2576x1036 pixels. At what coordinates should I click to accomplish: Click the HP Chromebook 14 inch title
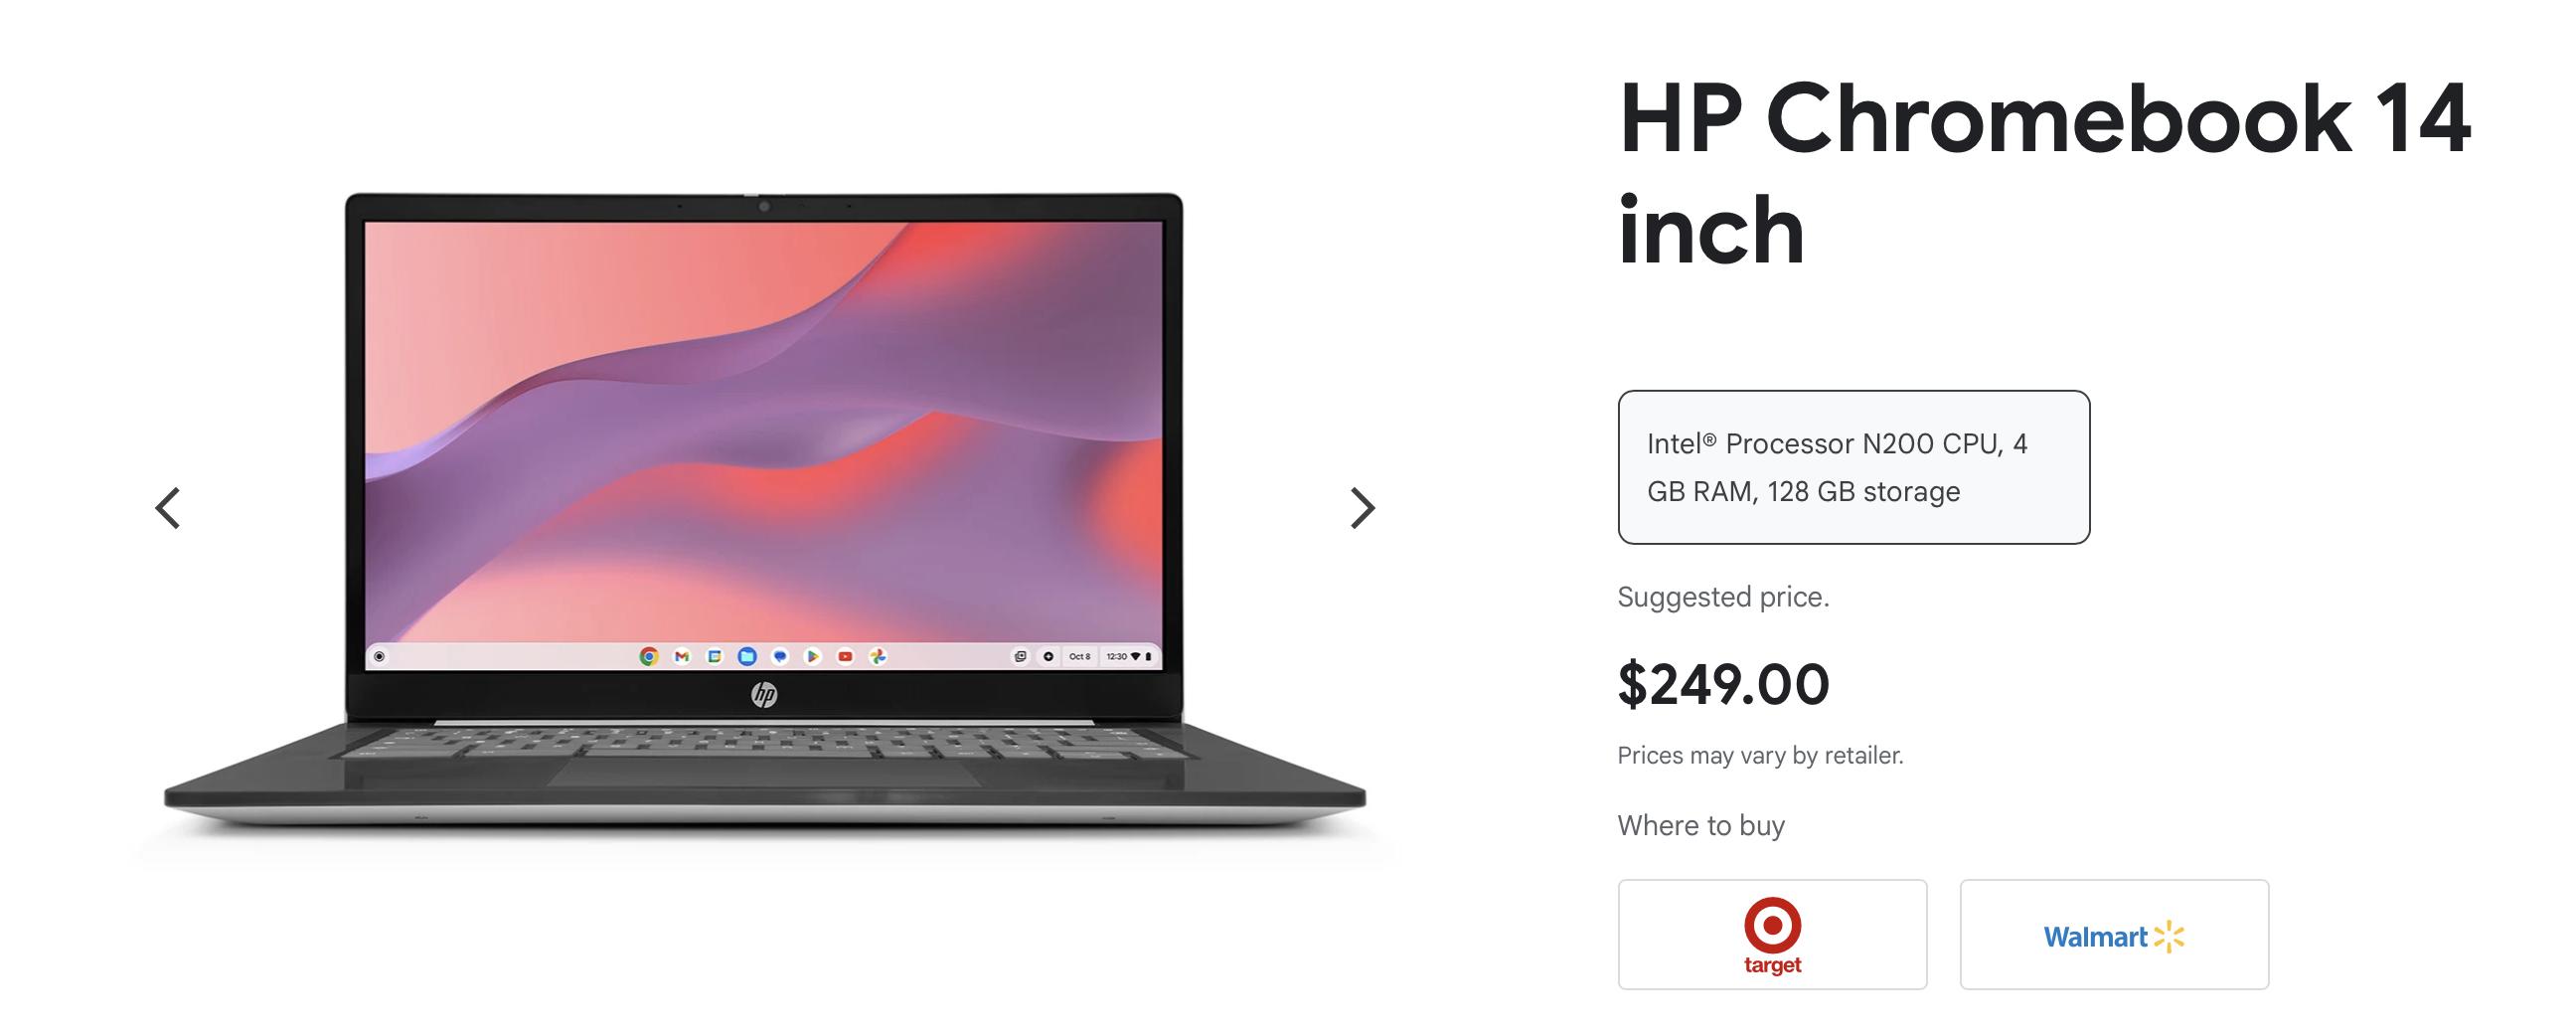2044,174
